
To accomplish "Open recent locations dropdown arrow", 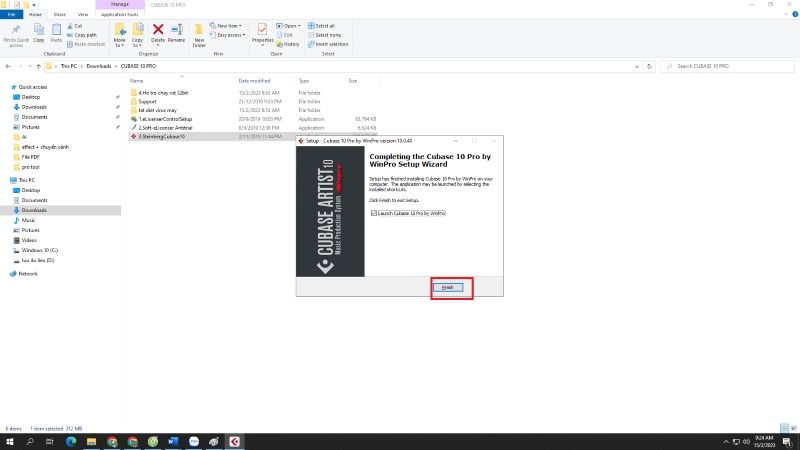I will pyautogui.click(x=30, y=66).
